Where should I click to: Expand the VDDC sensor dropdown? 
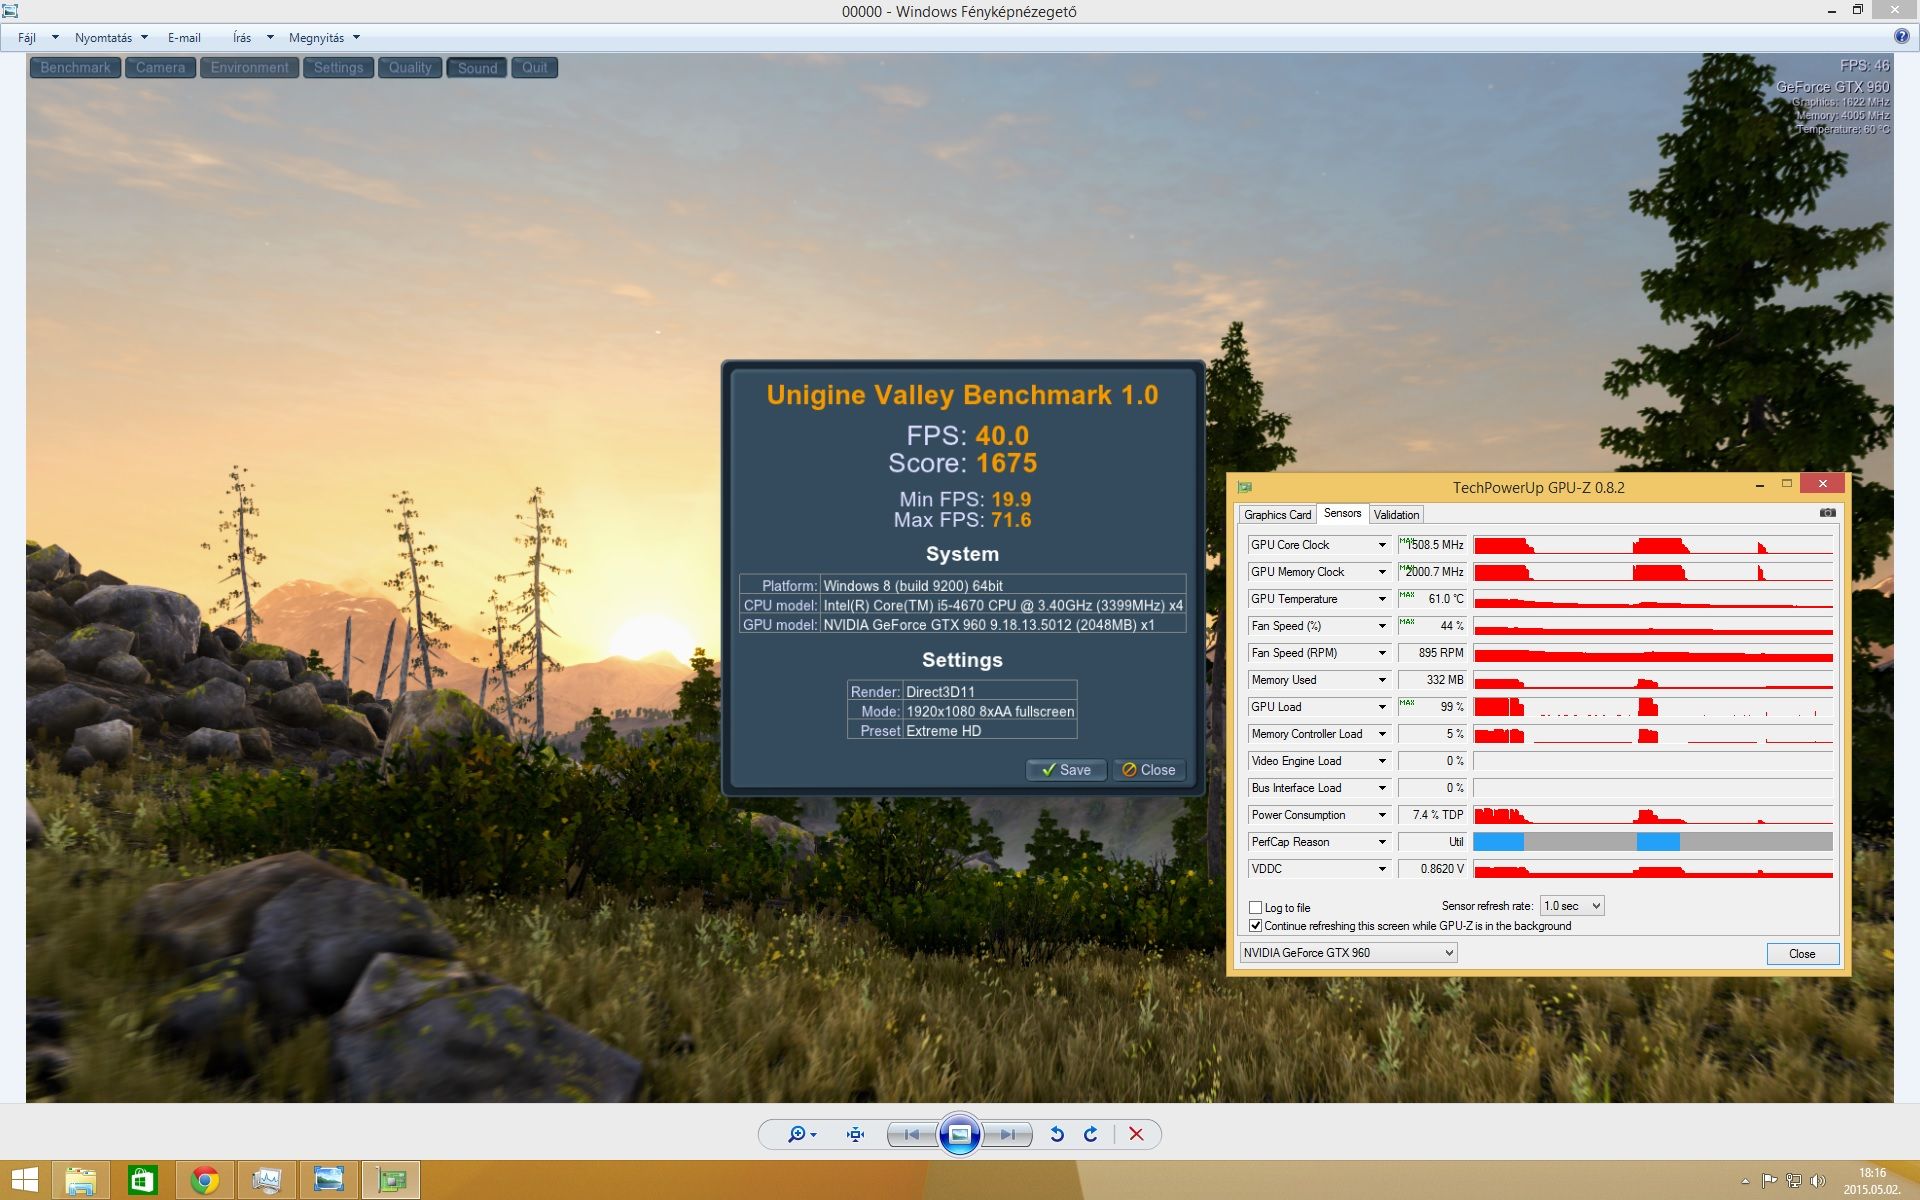pyautogui.click(x=1382, y=869)
